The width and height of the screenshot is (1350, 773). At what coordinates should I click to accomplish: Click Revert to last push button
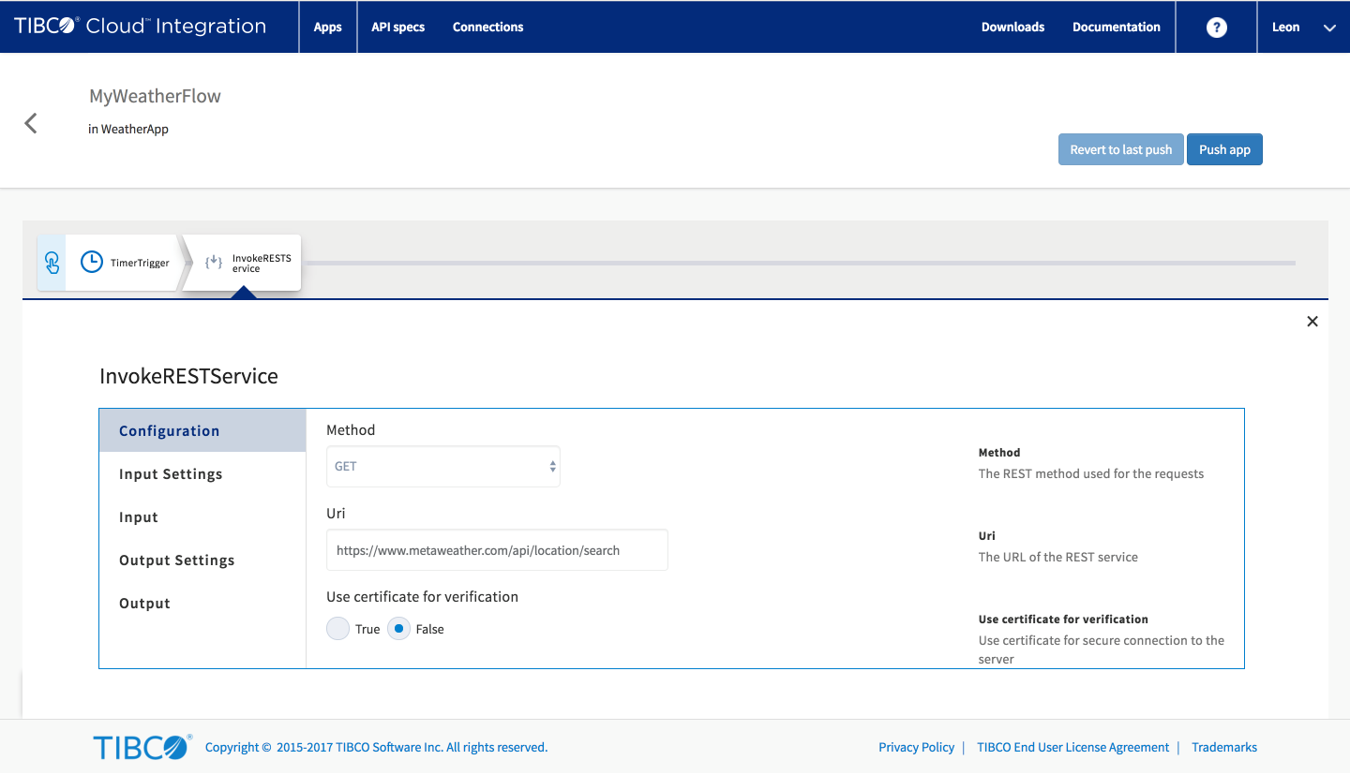[x=1120, y=150]
